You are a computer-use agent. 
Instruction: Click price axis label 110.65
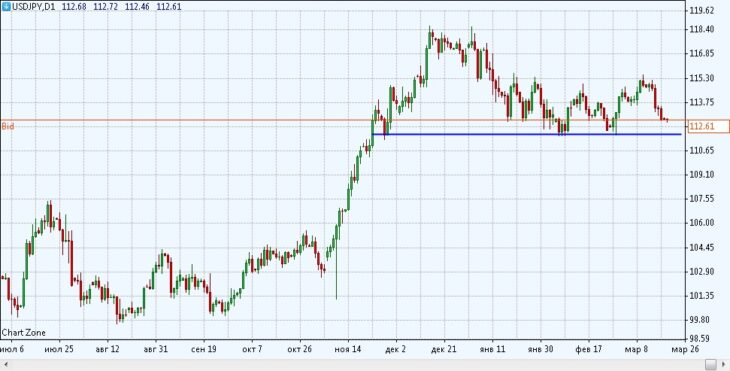click(702, 150)
